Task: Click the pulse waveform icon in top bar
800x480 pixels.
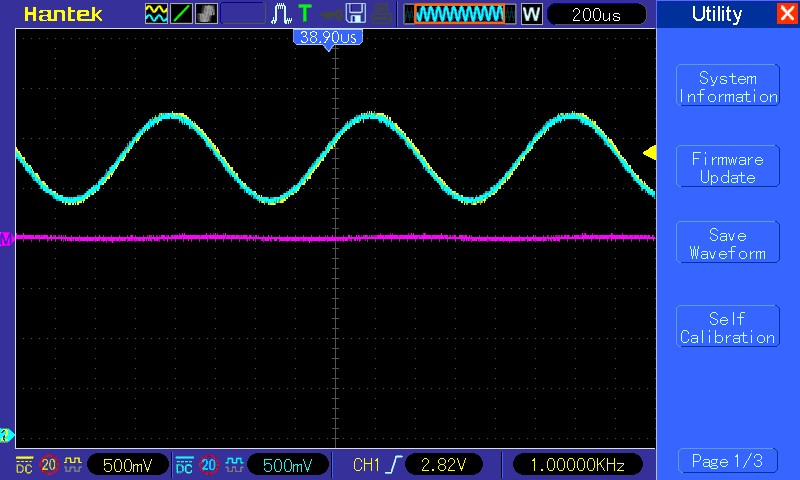Action: [281, 14]
